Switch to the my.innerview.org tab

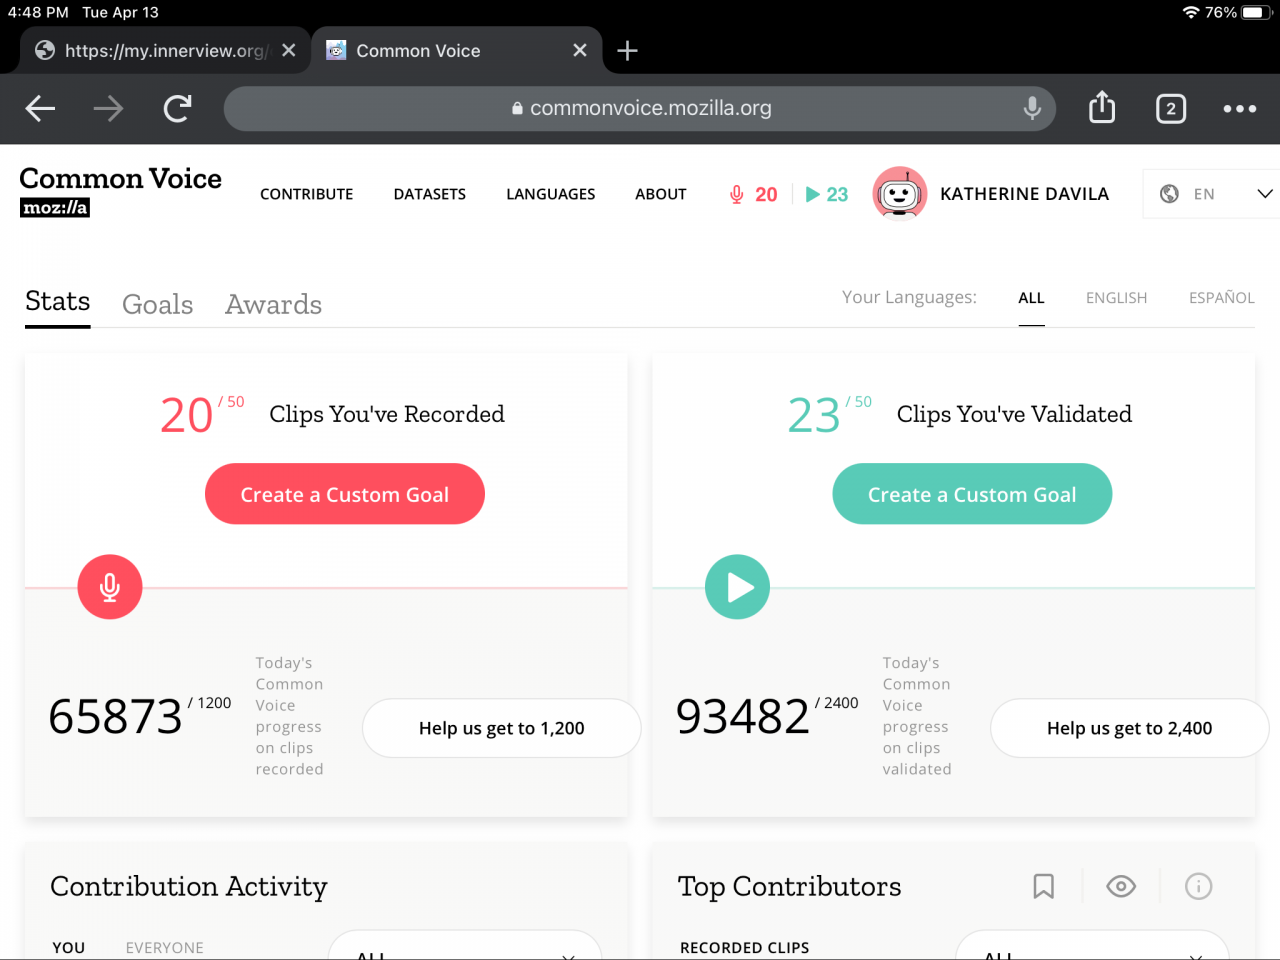pyautogui.click(x=165, y=50)
